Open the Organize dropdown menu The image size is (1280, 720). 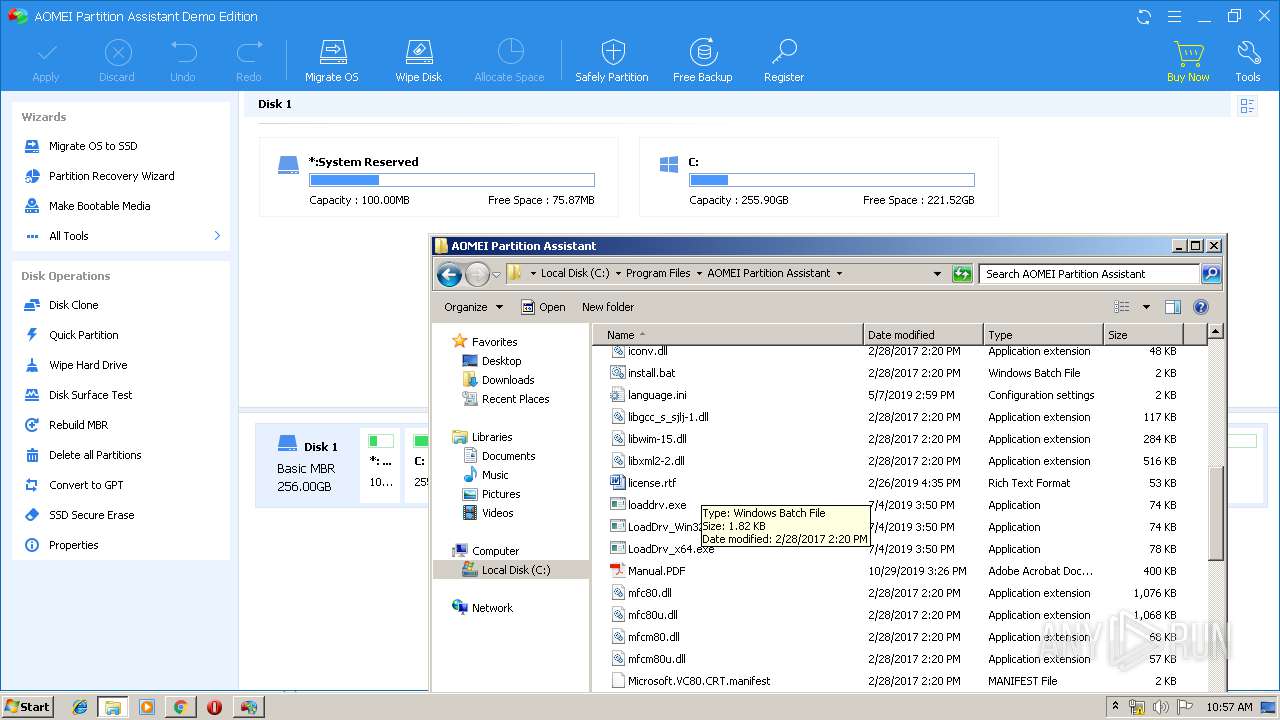474,307
